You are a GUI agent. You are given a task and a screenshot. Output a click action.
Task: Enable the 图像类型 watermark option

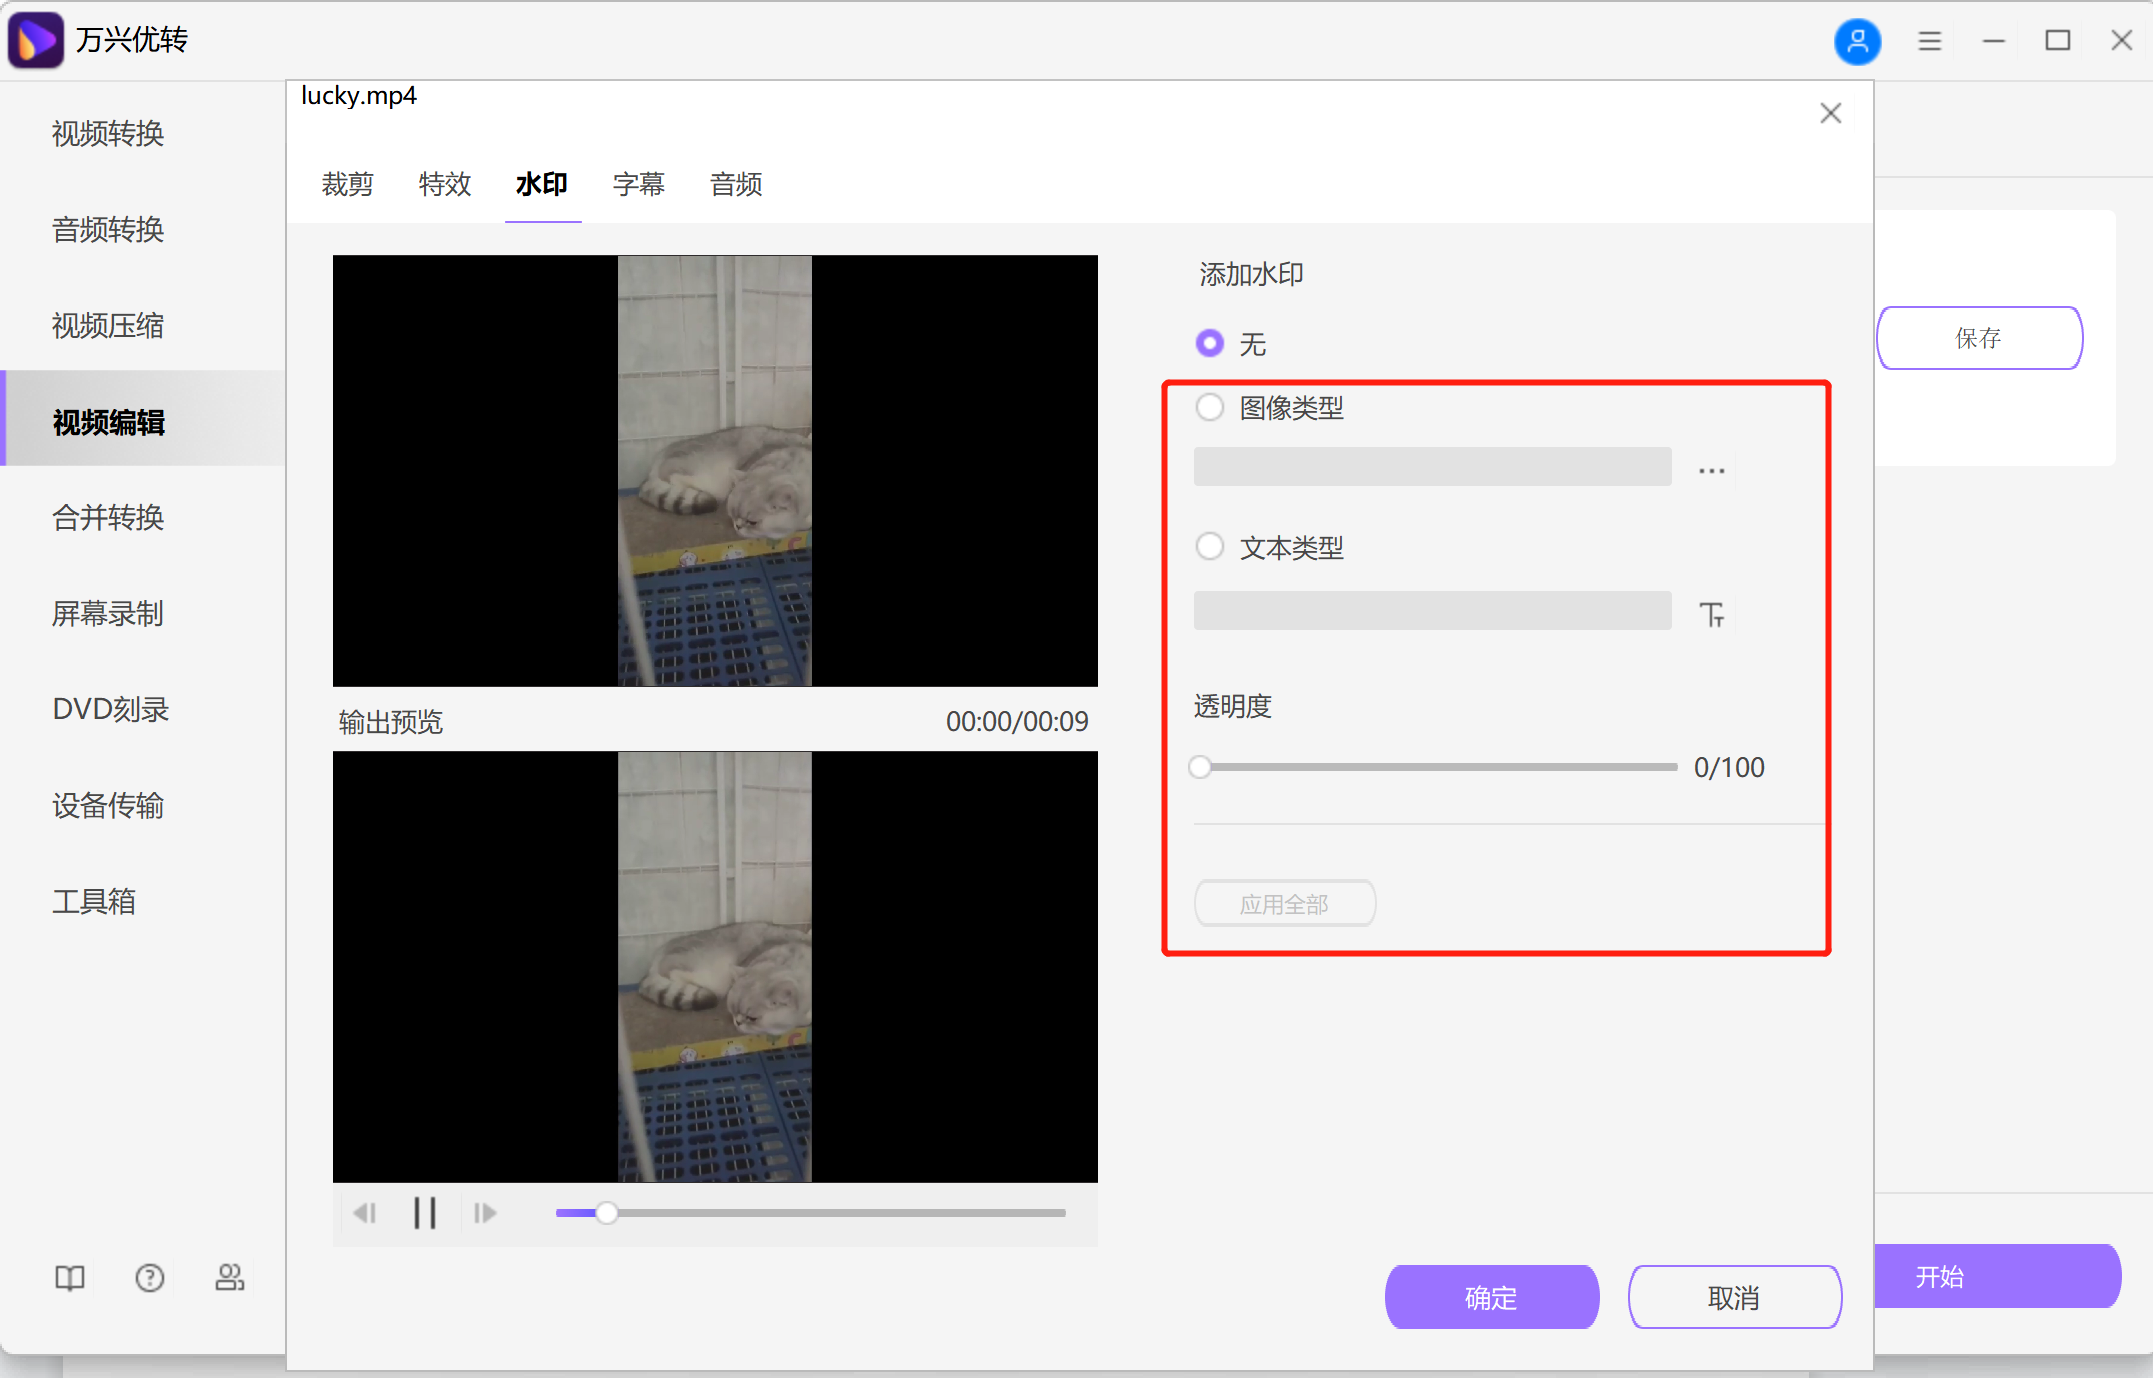click(x=1210, y=407)
